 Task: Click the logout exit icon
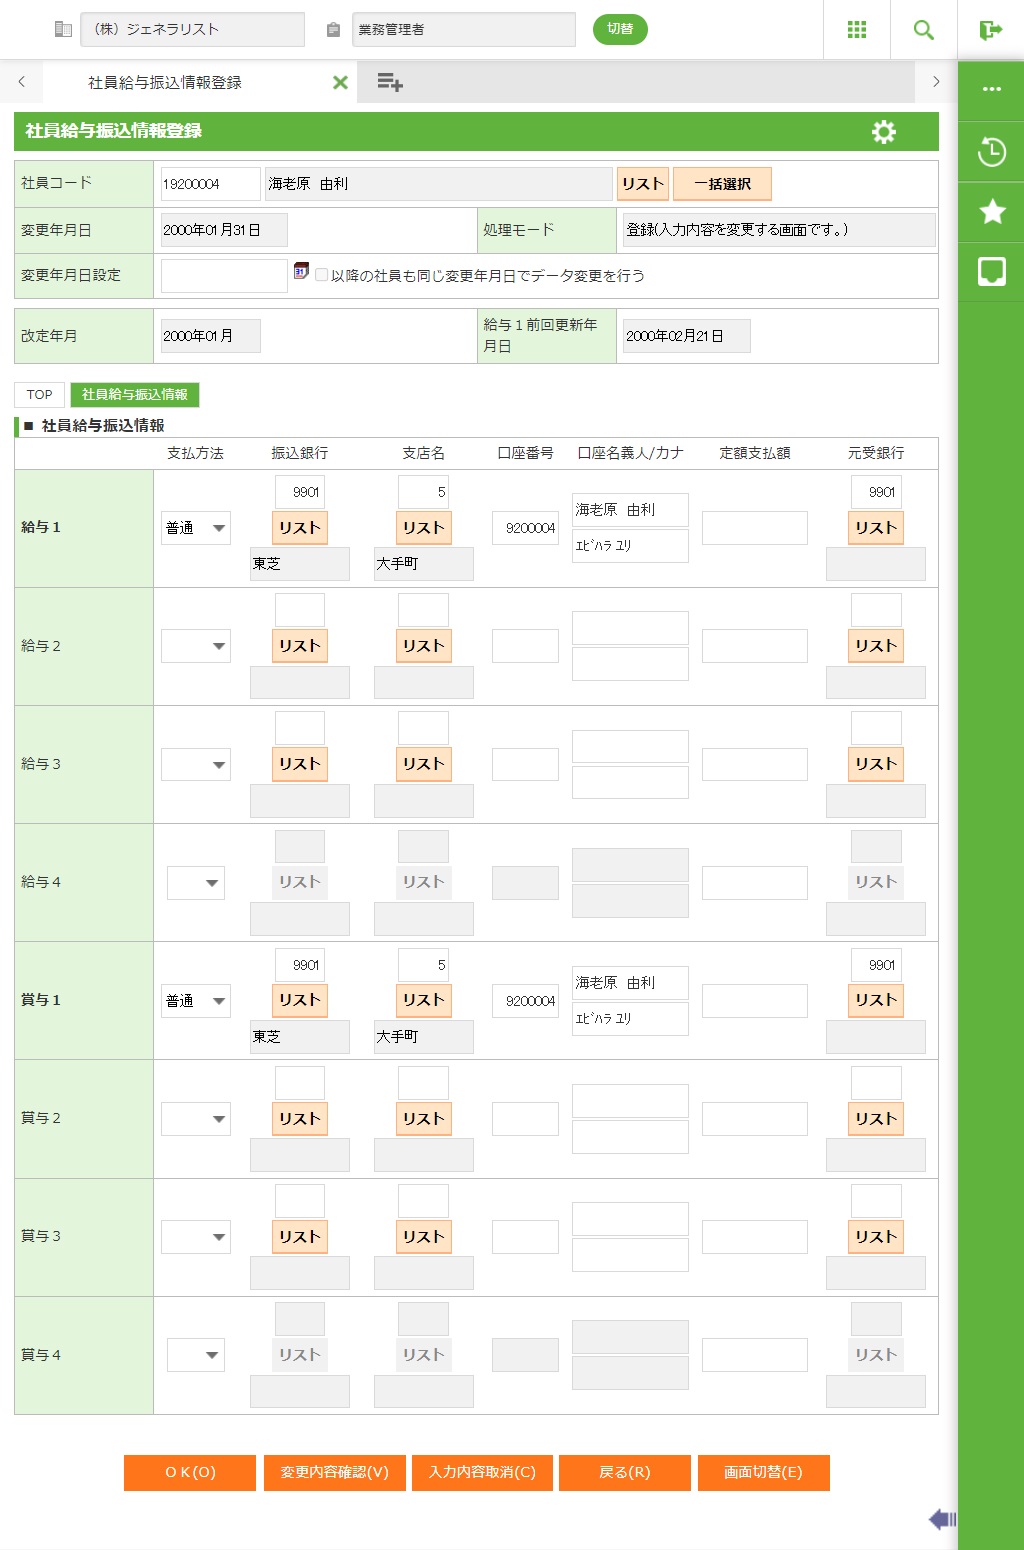[991, 30]
